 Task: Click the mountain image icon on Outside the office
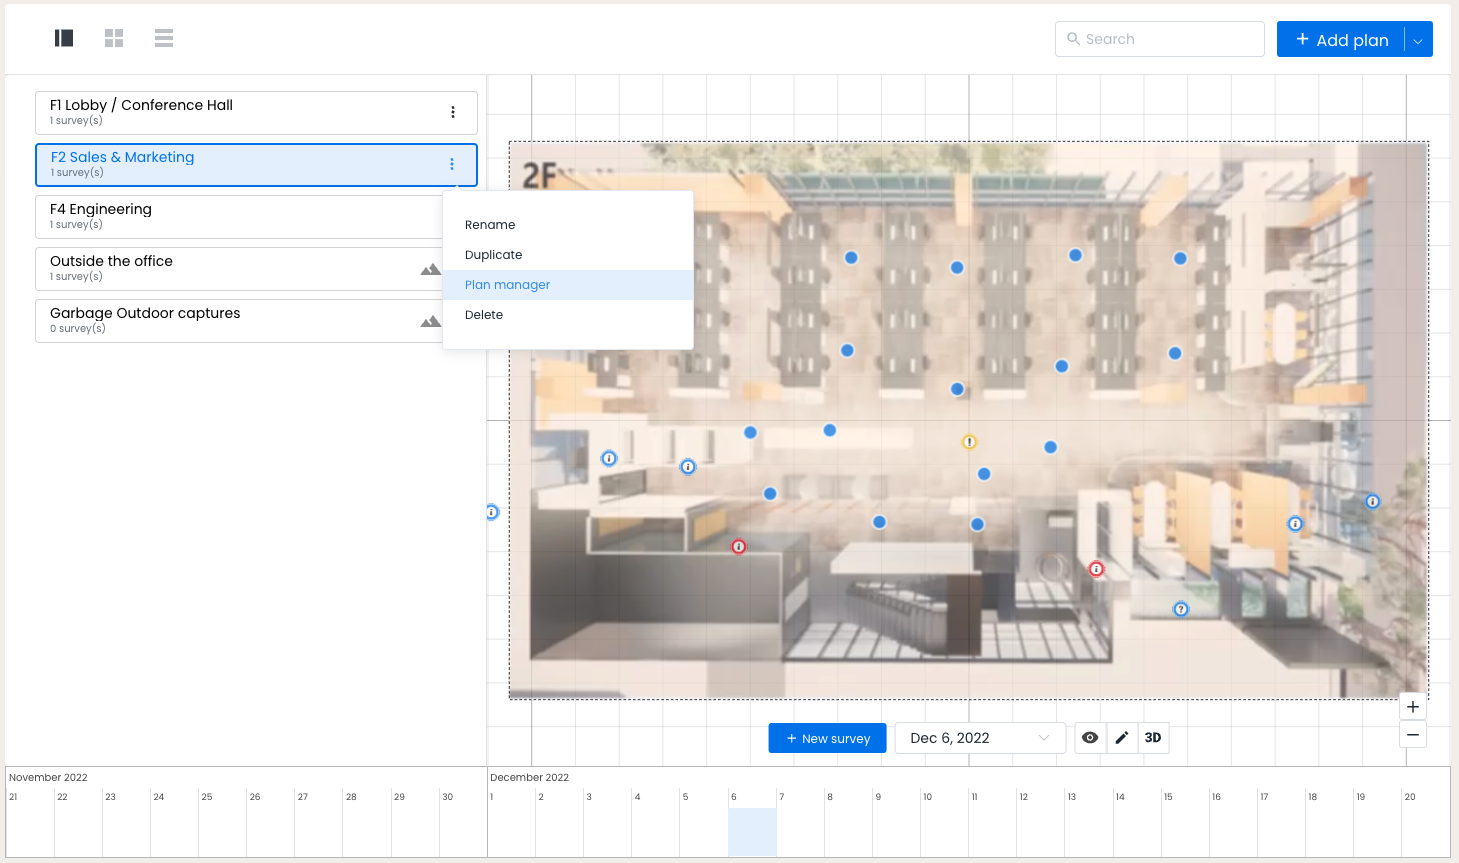[x=431, y=269]
